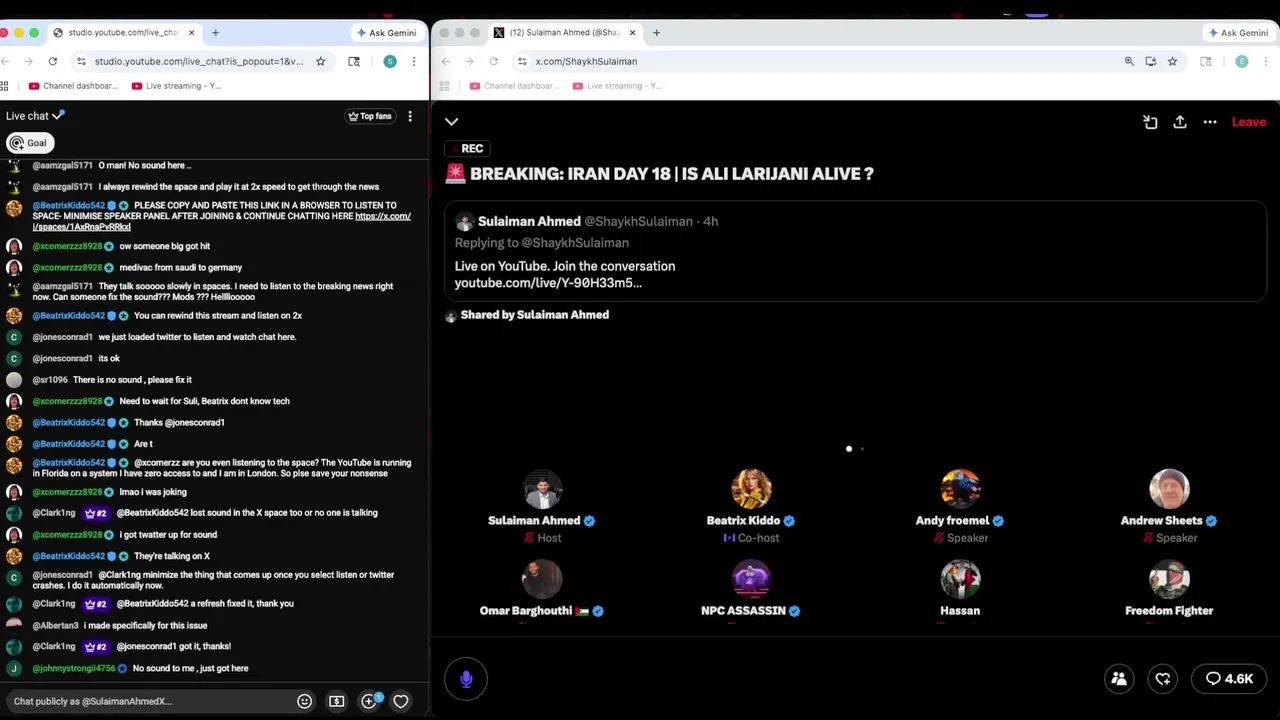Reload the X page
The width and height of the screenshot is (1280, 720).
click(493, 61)
